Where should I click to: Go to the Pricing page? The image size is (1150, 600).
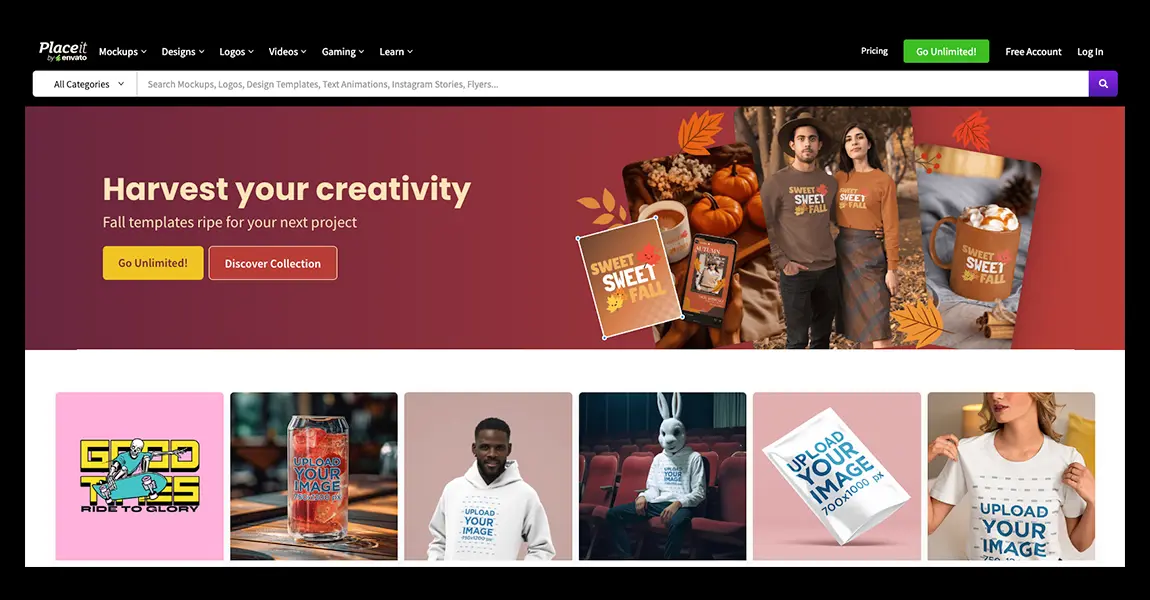pyautogui.click(x=874, y=51)
